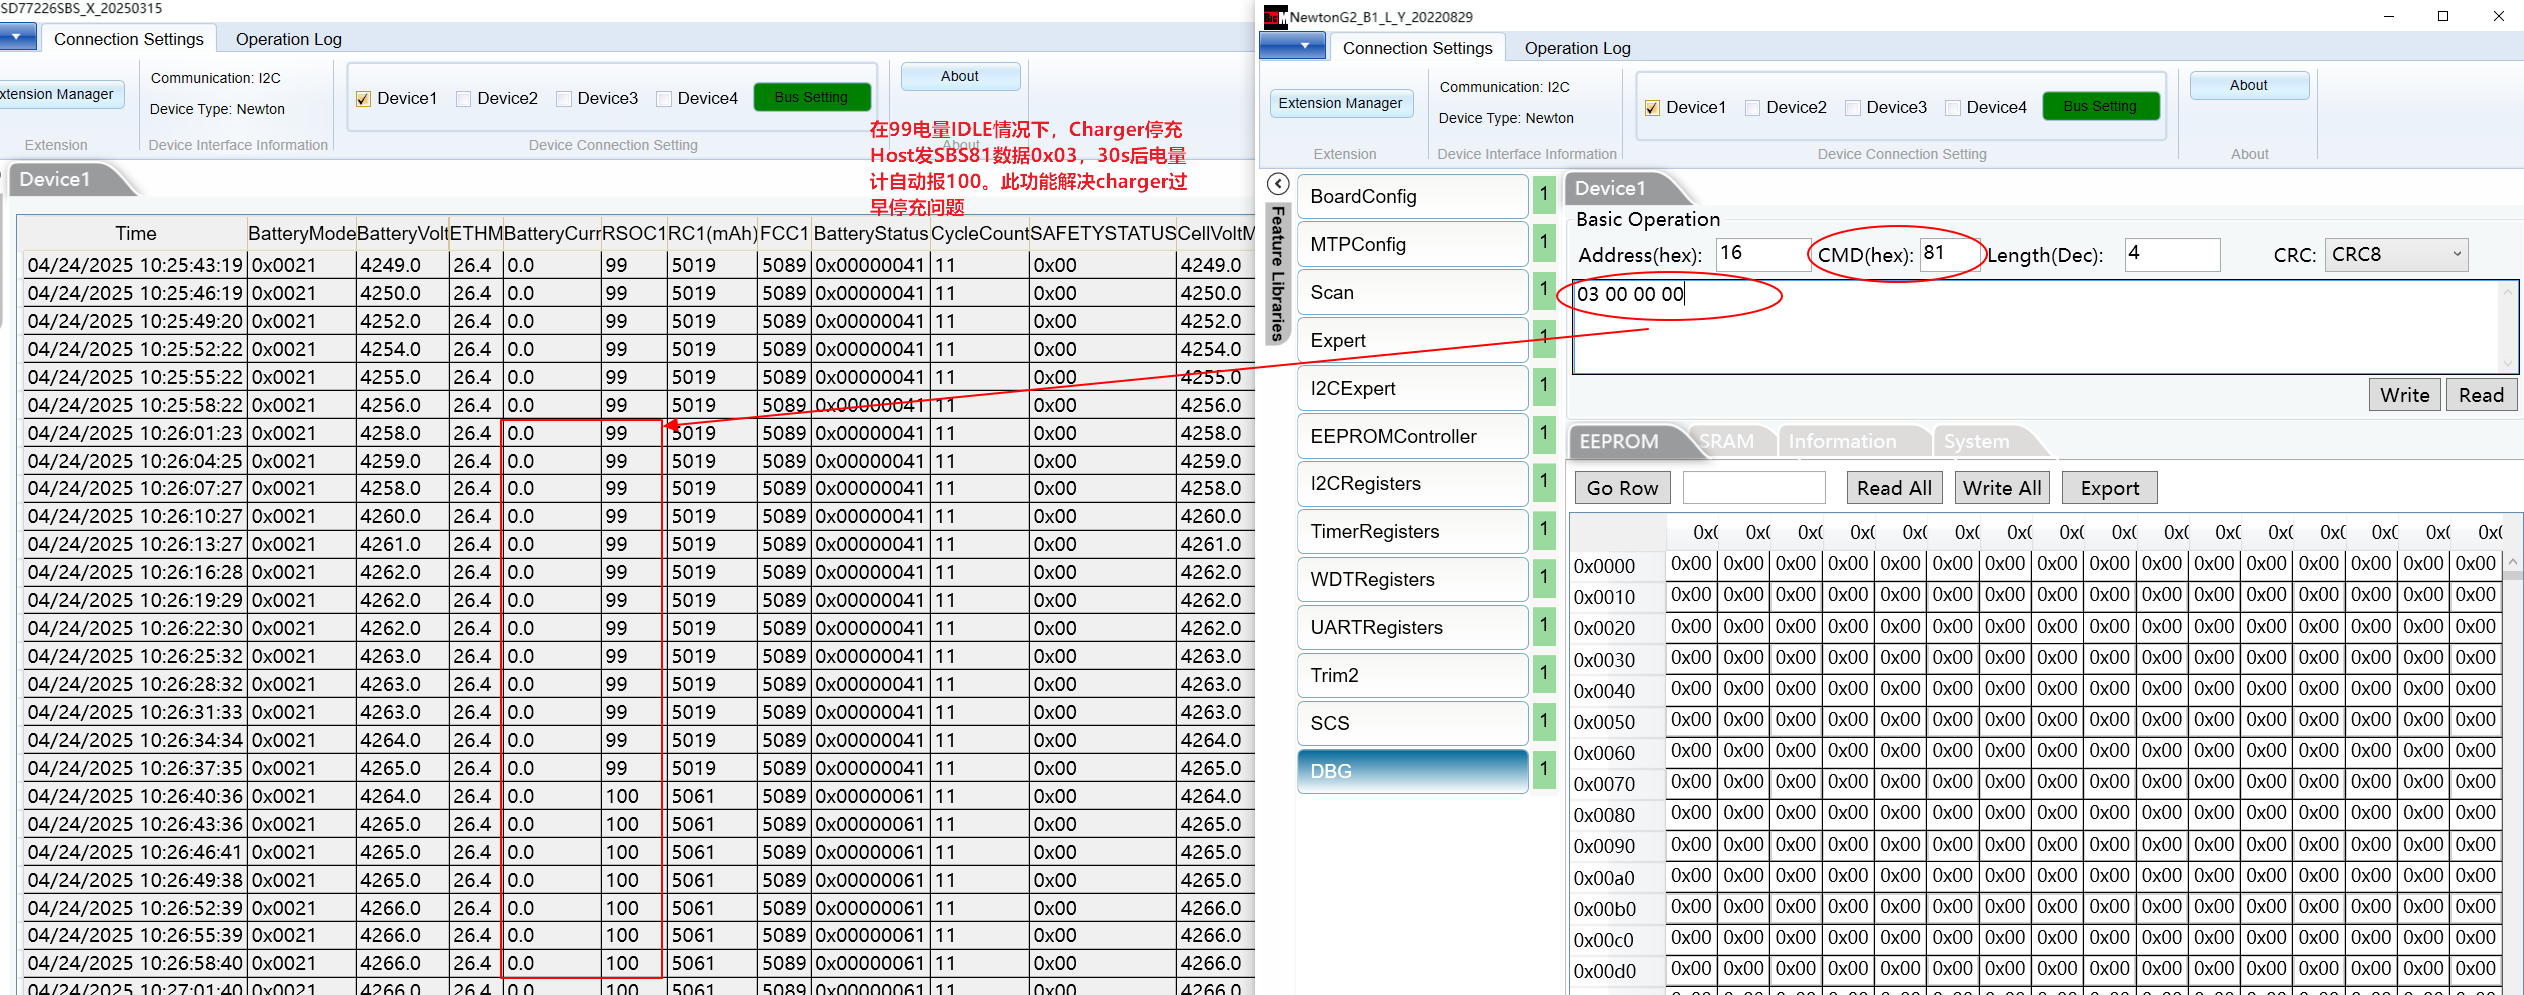Enable Device4 checkbox in NewtonG2 window

point(1952,108)
